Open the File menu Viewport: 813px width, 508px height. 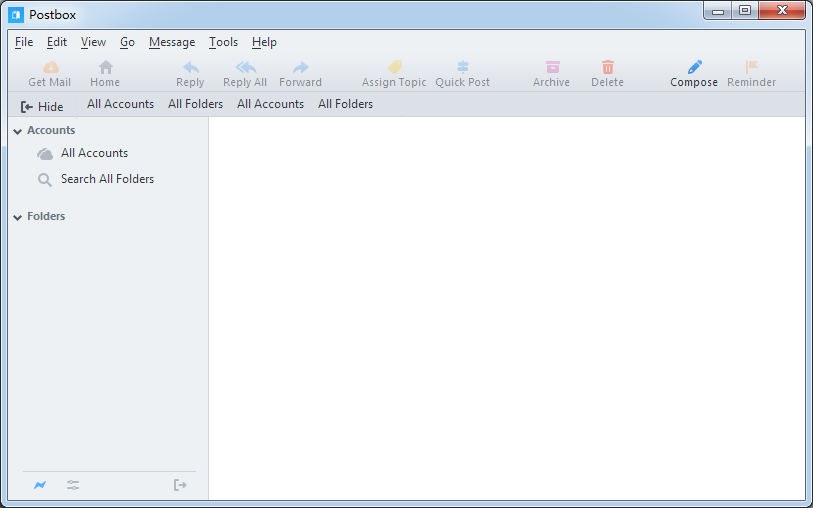click(x=24, y=42)
